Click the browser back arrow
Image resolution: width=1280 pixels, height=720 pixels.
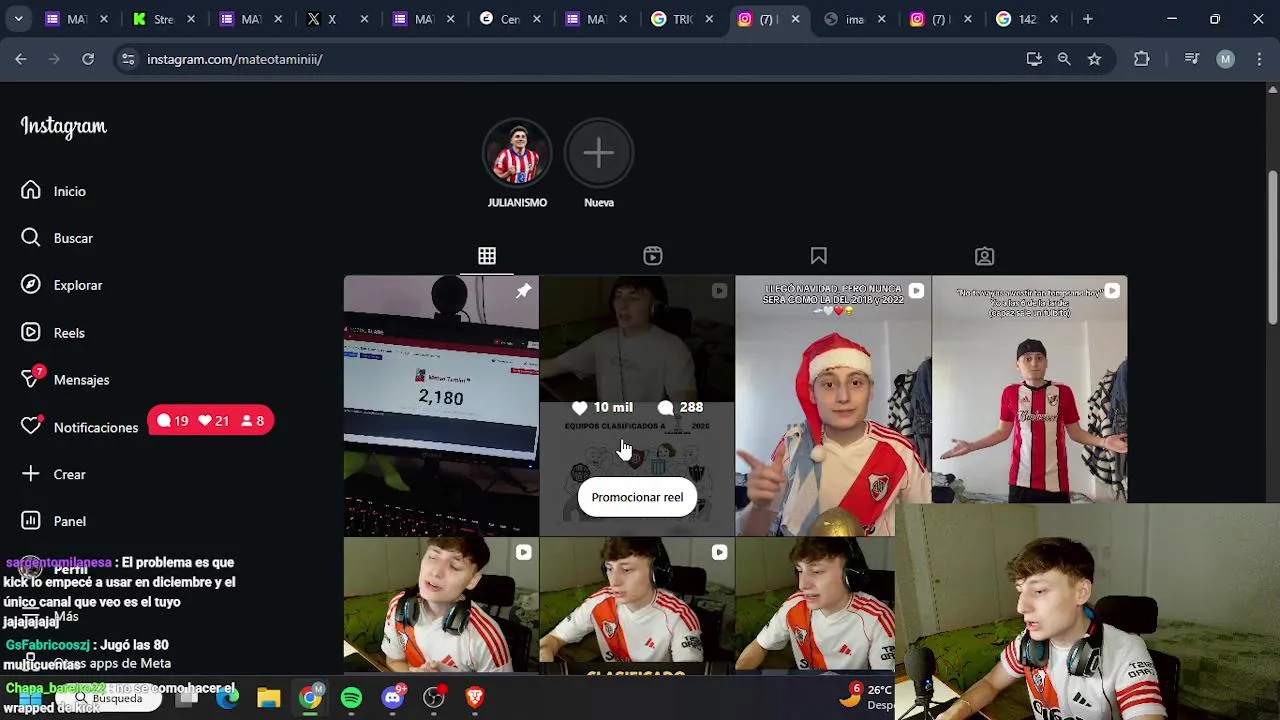pos(21,59)
